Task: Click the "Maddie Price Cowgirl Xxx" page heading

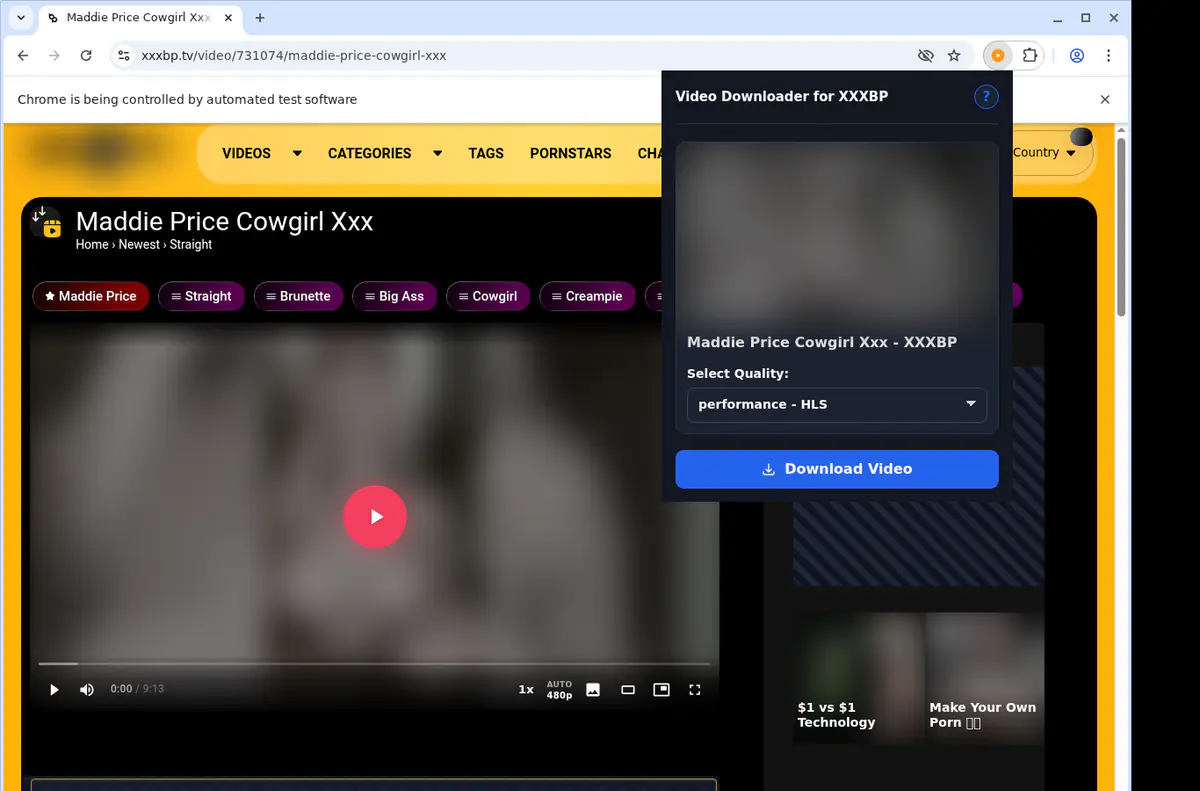Action: point(224,221)
